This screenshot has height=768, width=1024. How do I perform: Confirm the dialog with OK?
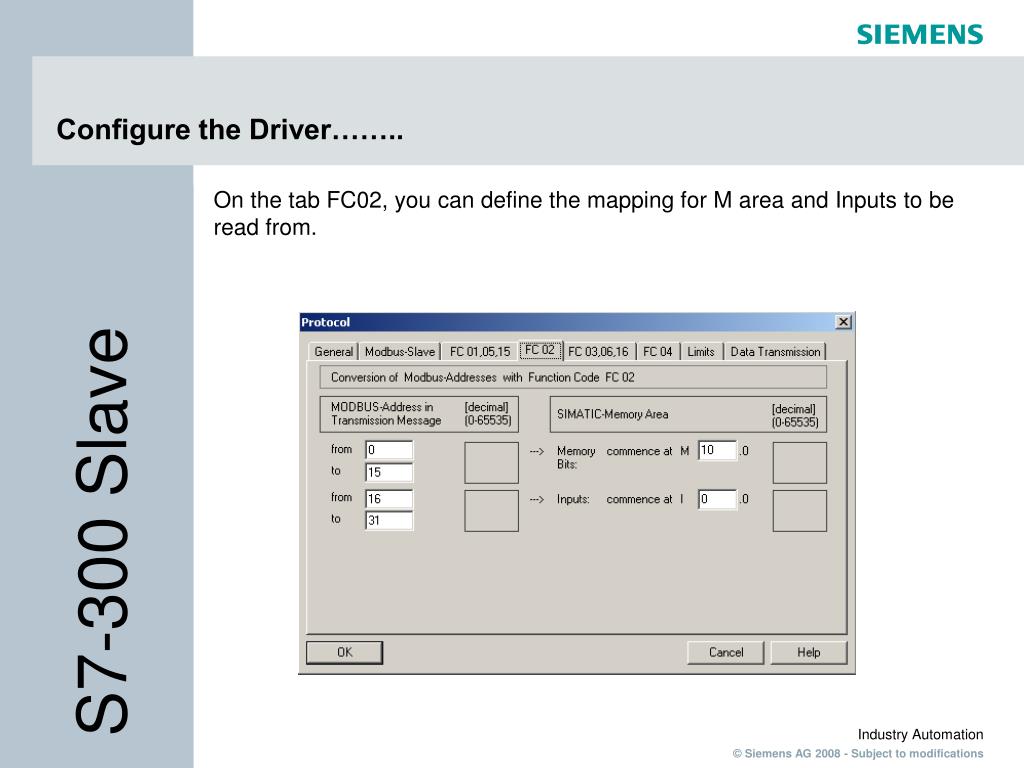[x=345, y=652]
